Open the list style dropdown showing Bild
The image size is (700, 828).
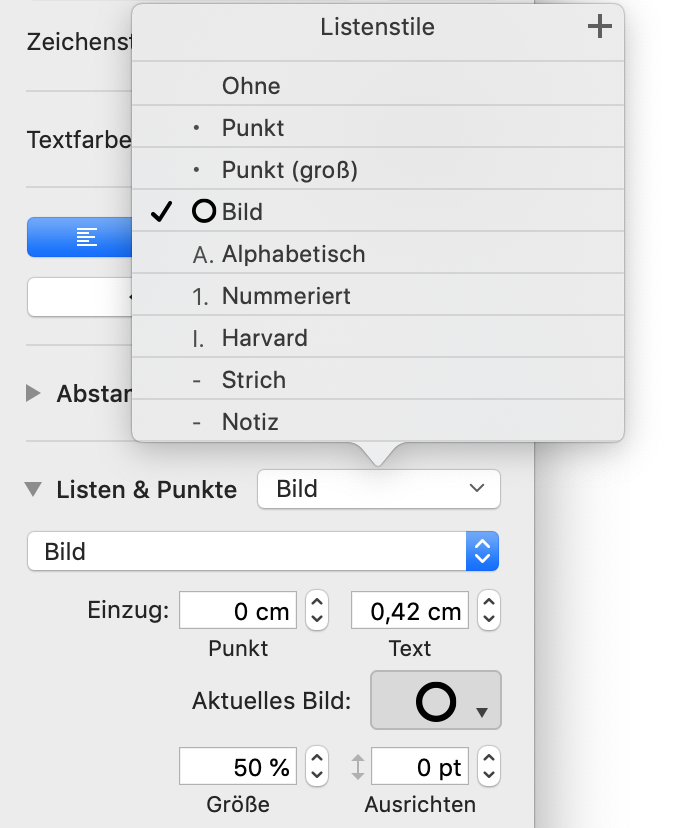click(x=379, y=489)
